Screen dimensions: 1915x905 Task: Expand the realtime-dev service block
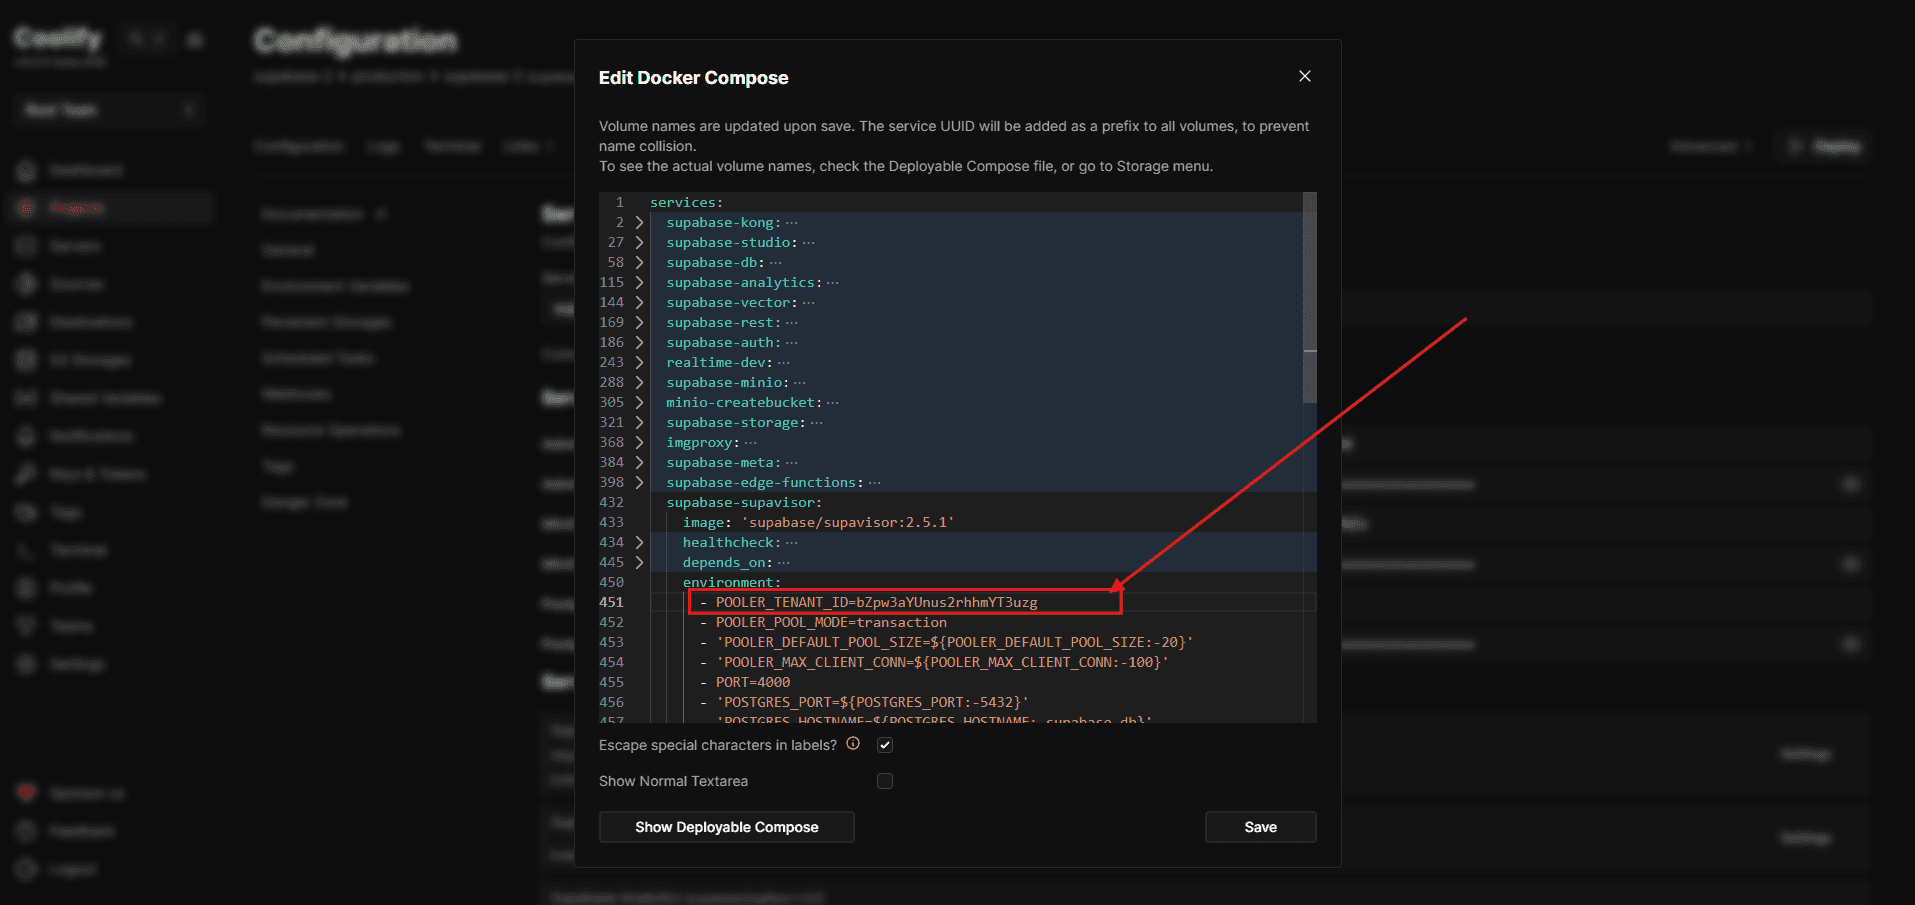pyautogui.click(x=639, y=362)
